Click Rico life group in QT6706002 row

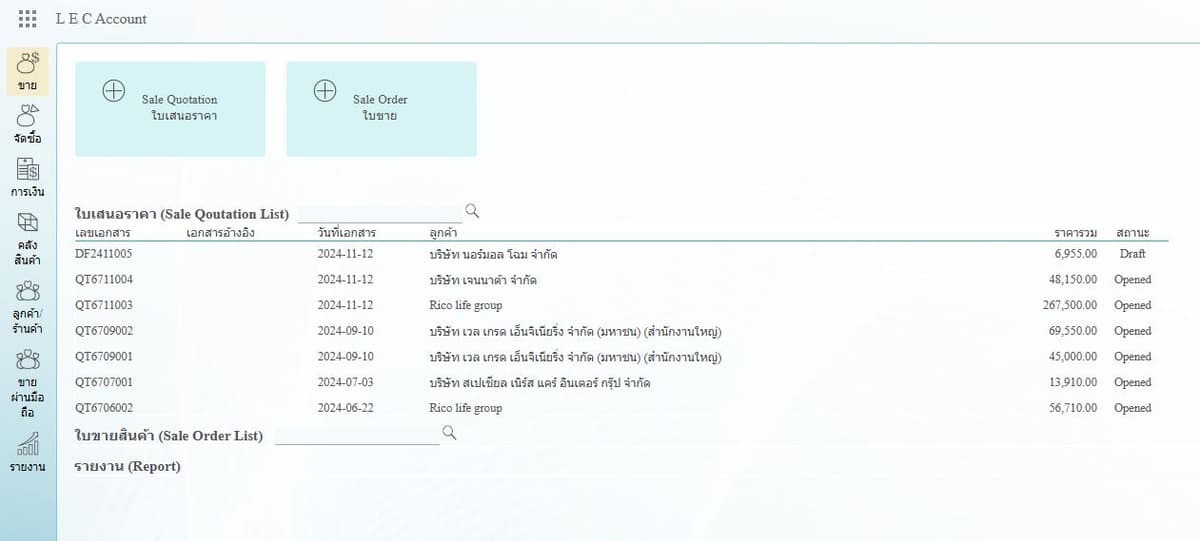[465, 408]
